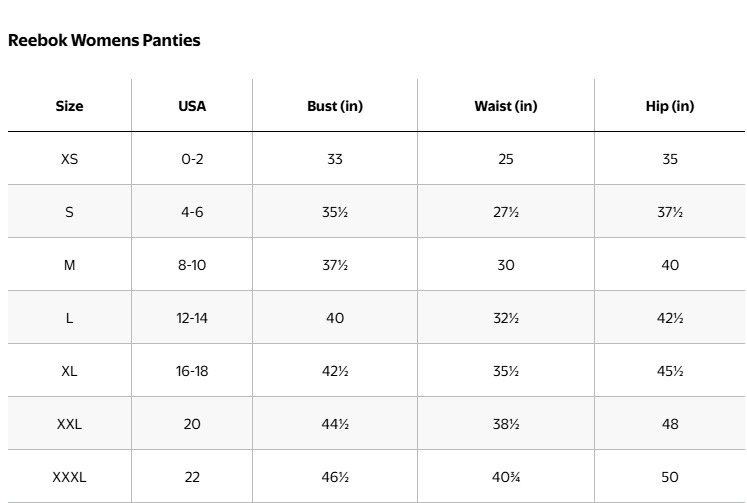747x503 pixels.
Task: Click the XS size cell
Action: (x=69, y=159)
